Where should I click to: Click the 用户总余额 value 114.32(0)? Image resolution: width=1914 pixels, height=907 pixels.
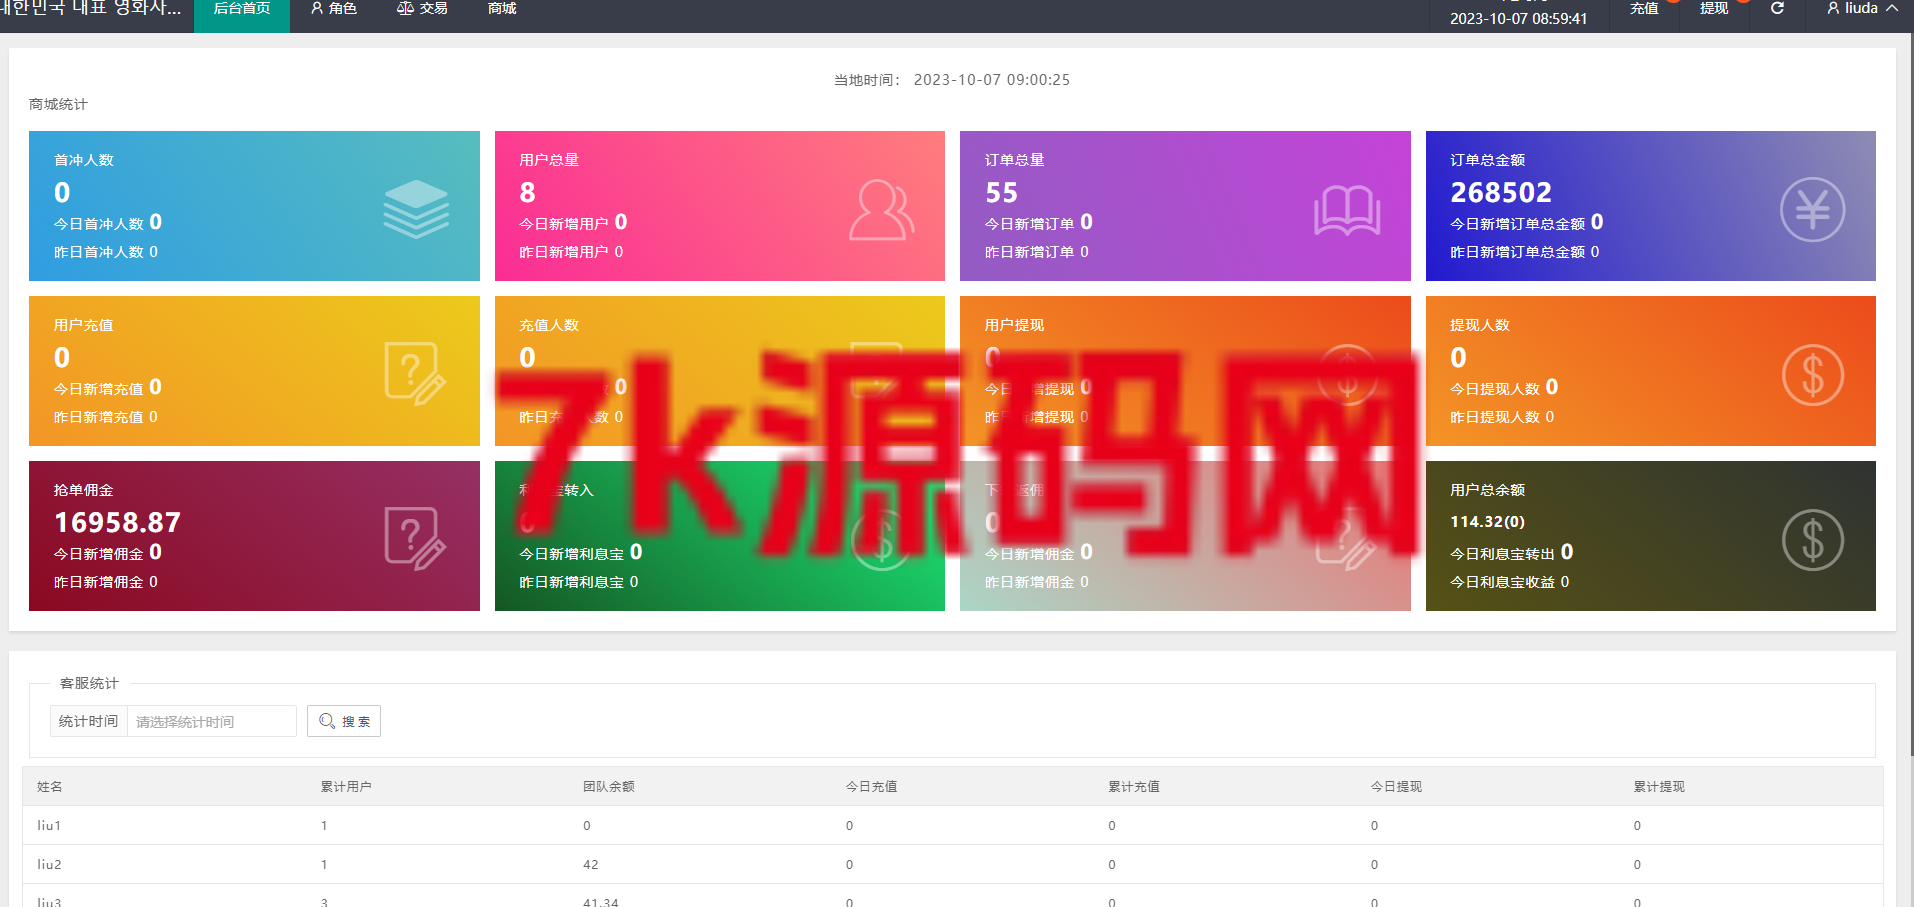1487,522
